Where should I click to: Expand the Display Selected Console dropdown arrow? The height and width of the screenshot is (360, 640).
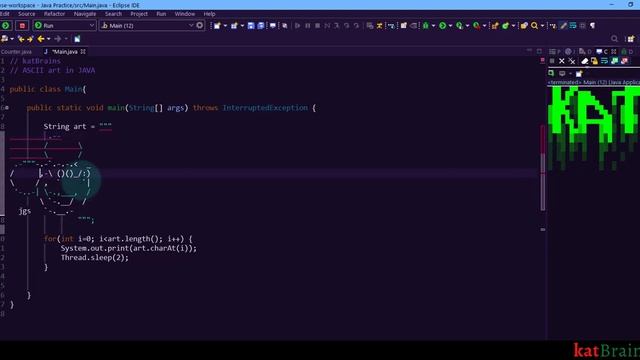[x=570, y=73]
